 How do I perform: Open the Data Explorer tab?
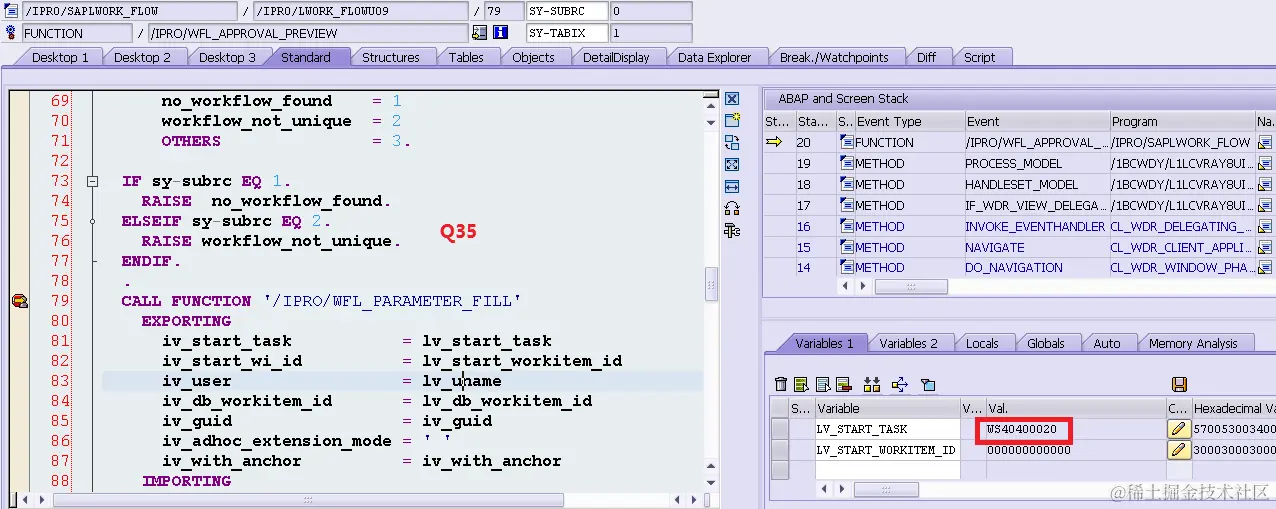[714, 57]
